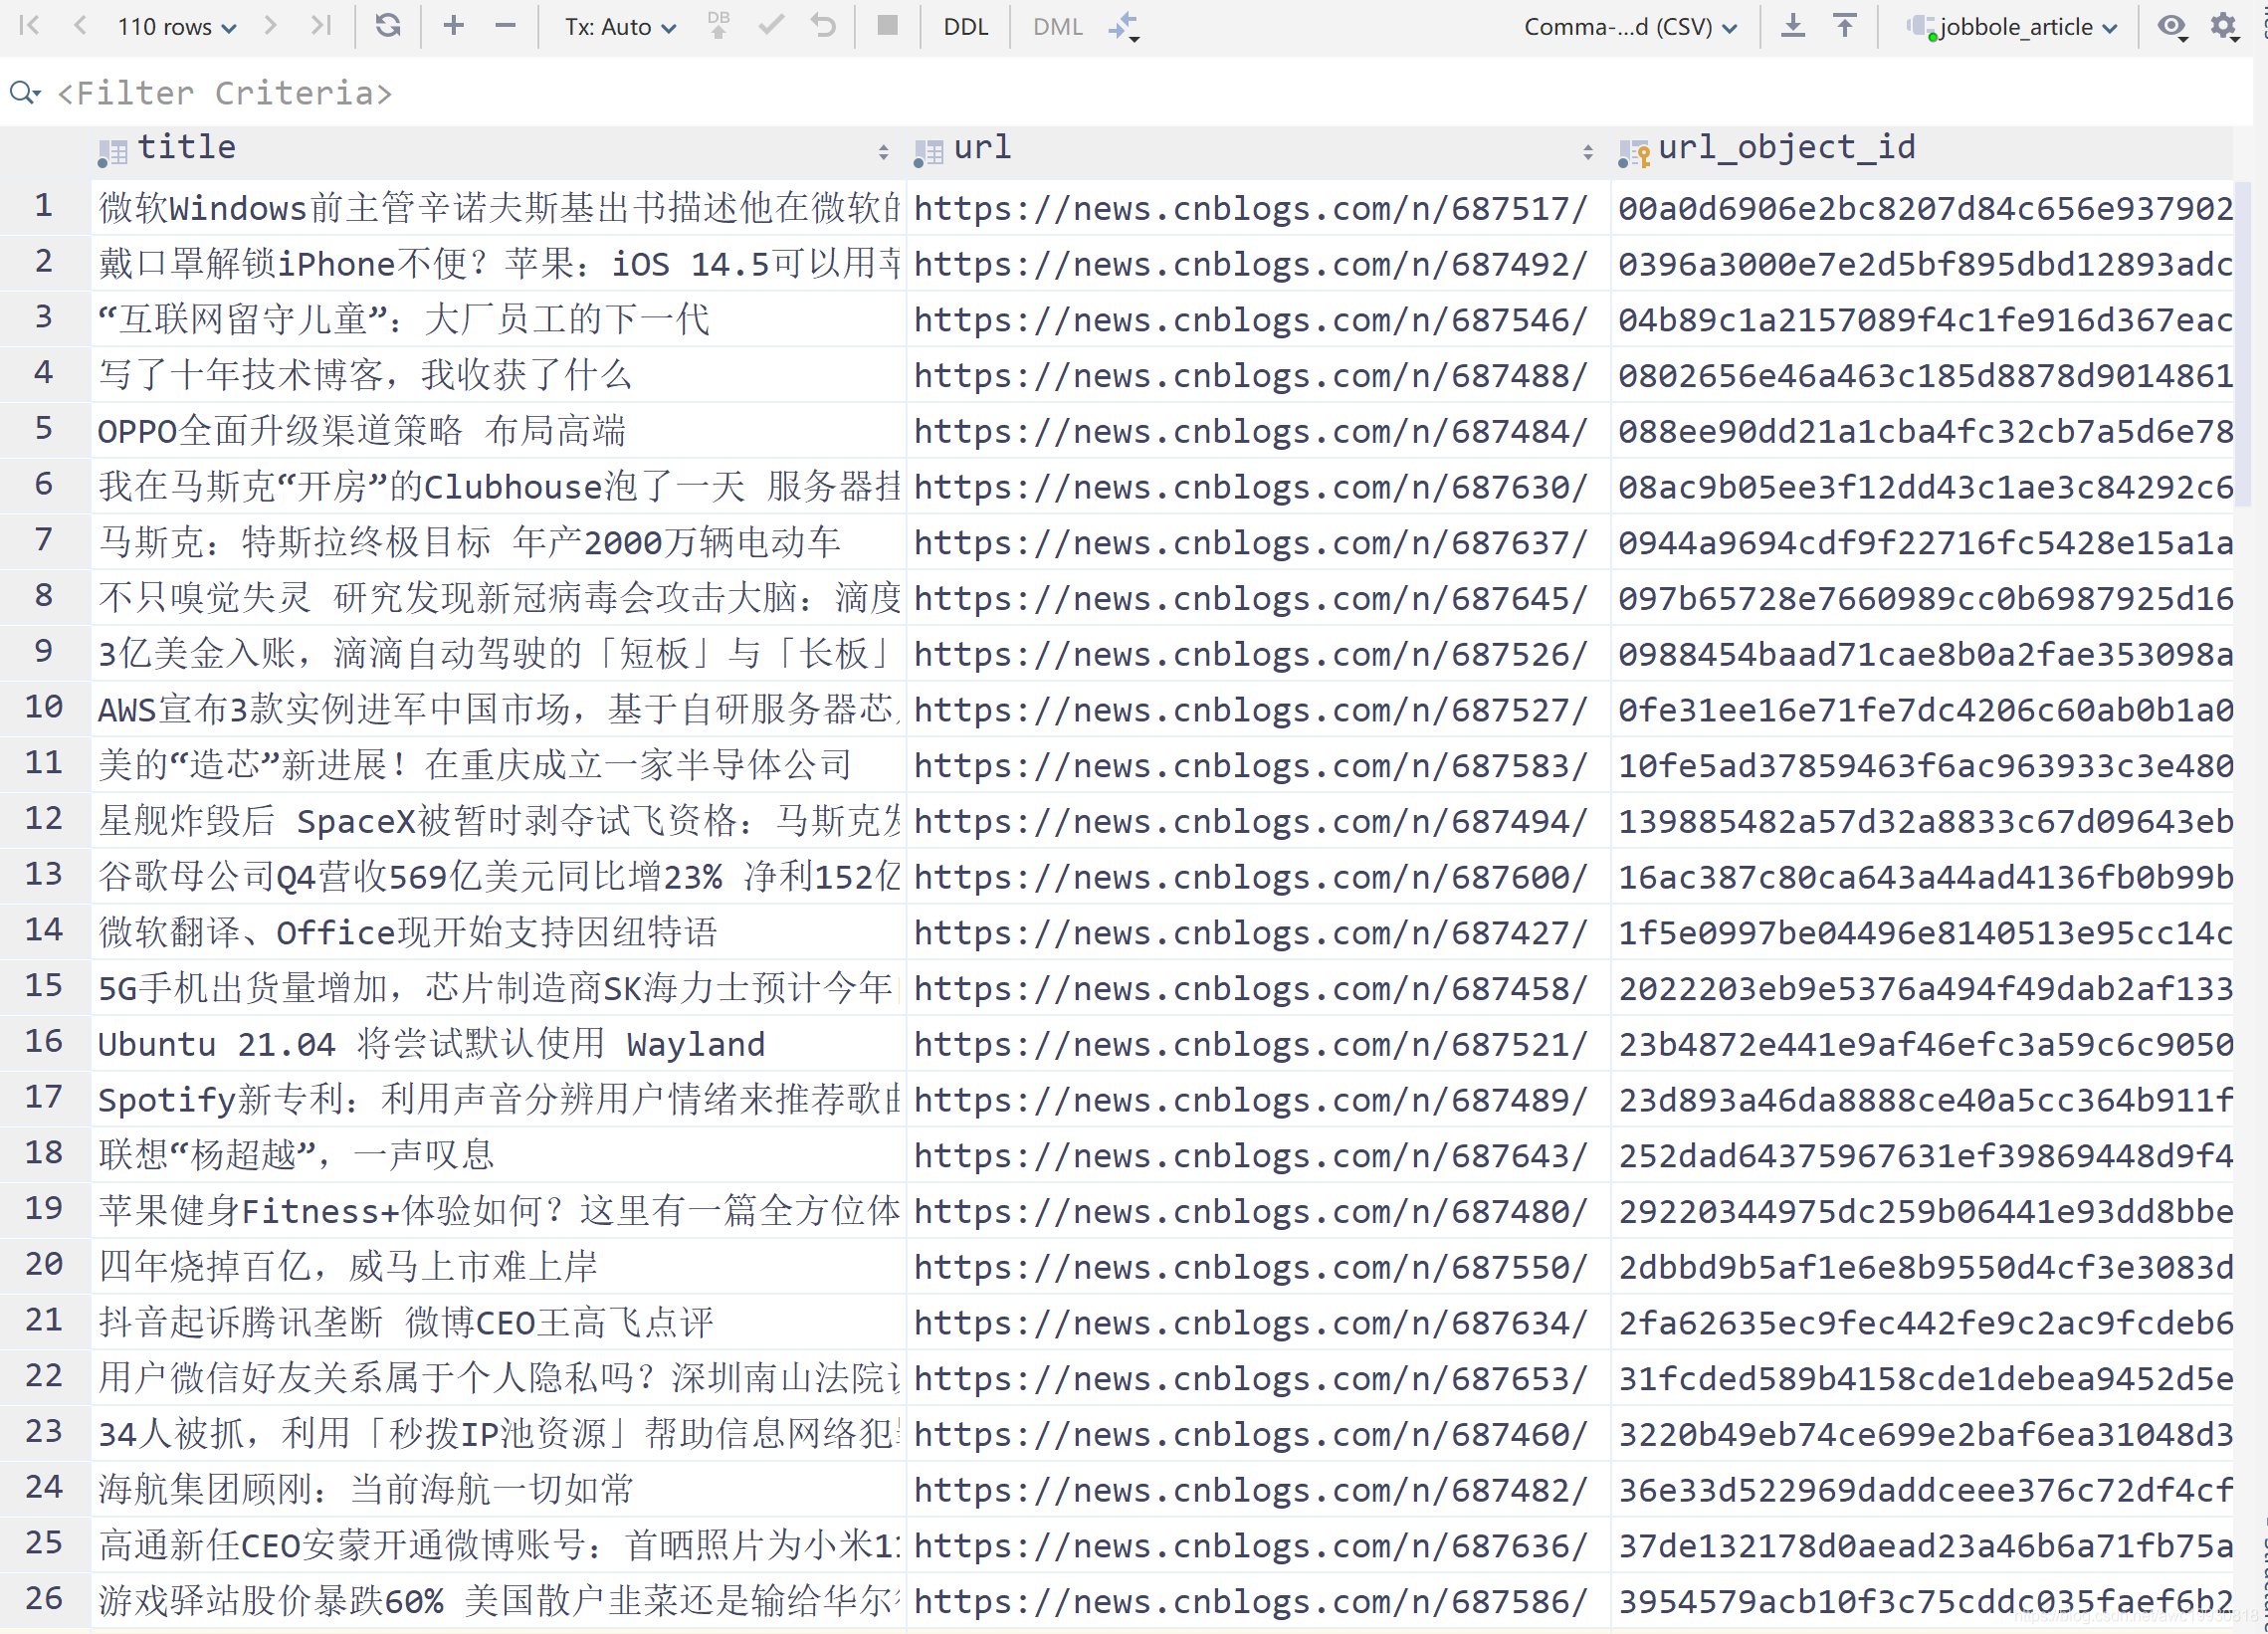The image size is (2268, 1634).
Task: Toggle the view options eye icon
Action: pos(2171,26)
